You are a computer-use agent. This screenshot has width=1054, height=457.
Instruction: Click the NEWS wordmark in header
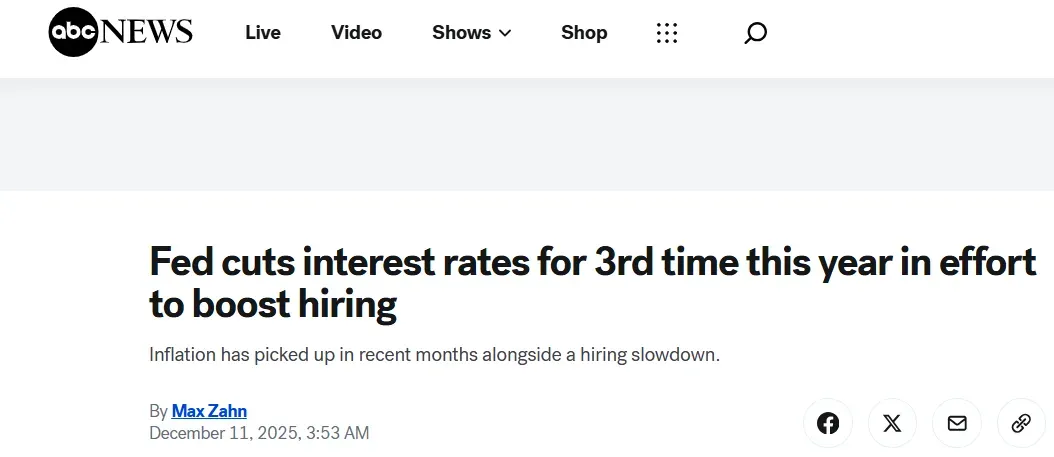(146, 33)
